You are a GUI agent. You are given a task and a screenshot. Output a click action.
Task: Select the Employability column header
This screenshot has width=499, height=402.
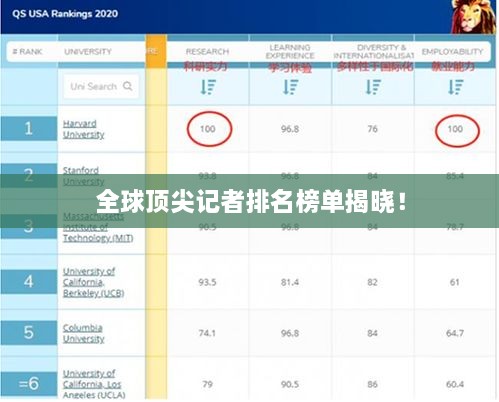(x=452, y=52)
